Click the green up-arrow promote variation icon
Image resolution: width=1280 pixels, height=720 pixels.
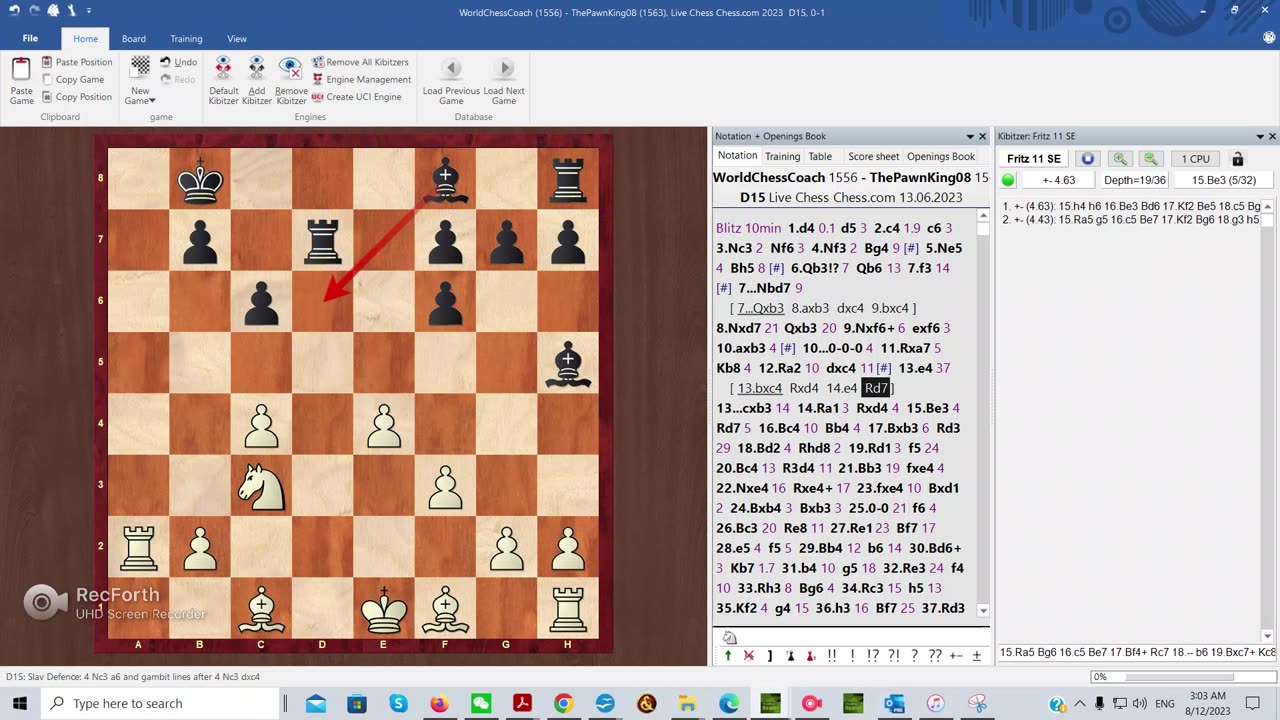(x=728, y=656)
